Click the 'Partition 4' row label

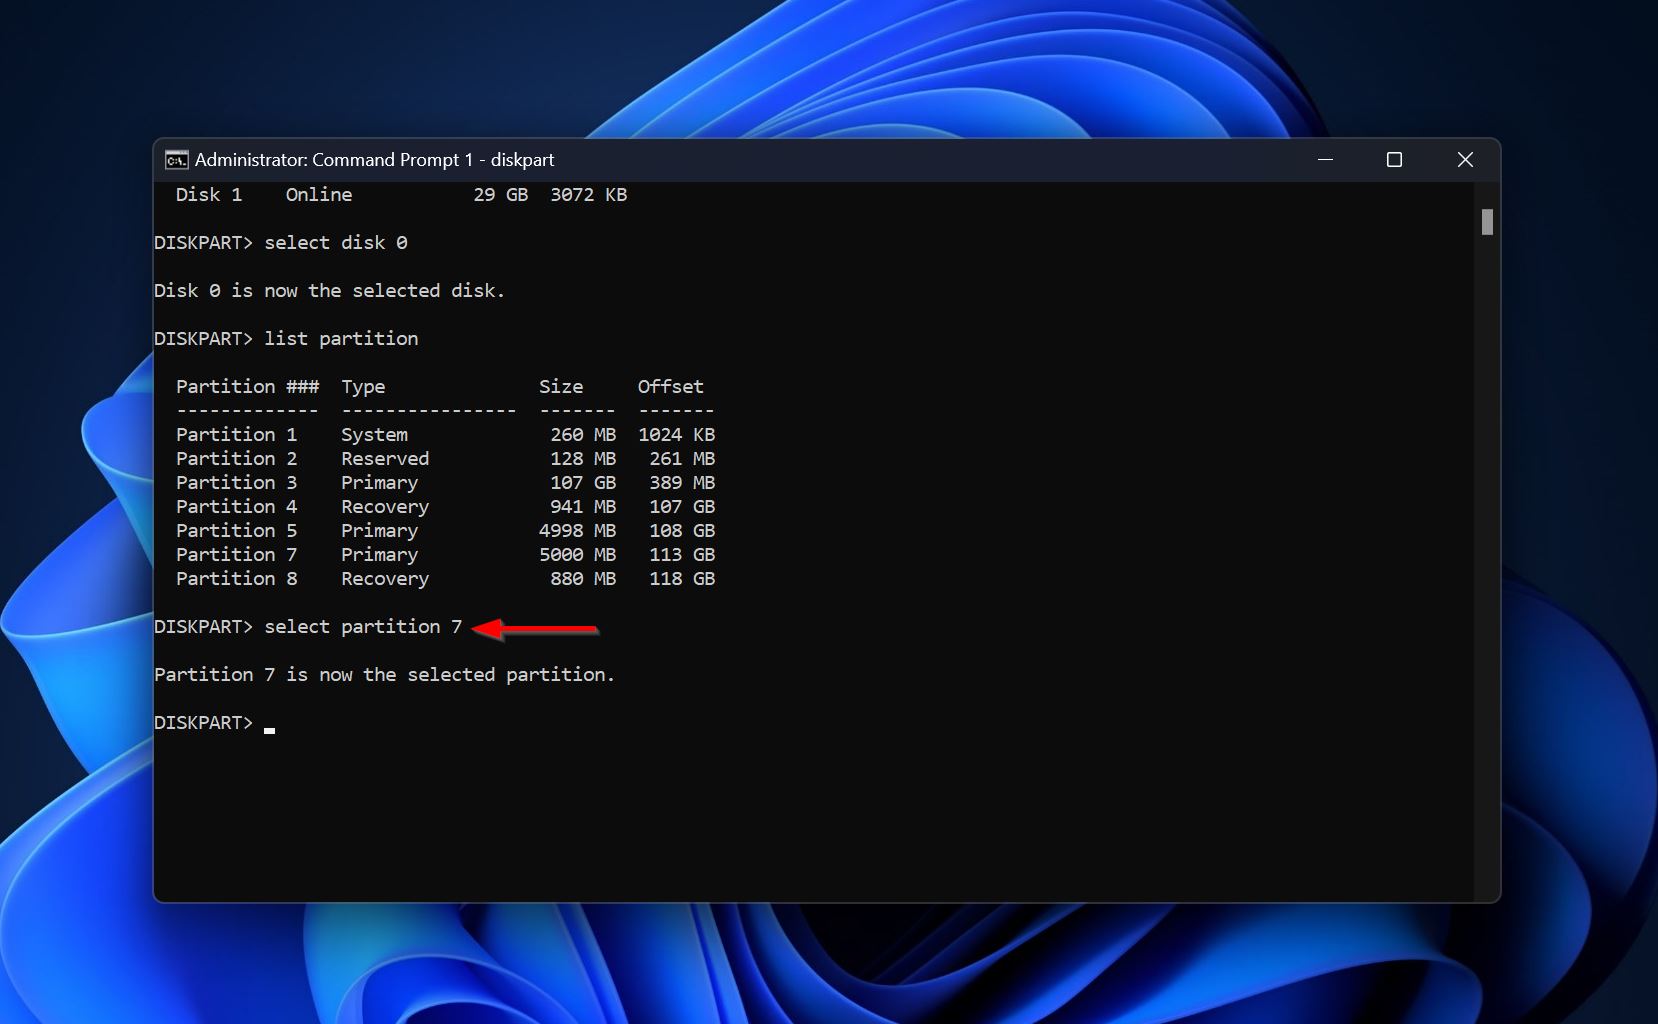(x=236, y=507)
